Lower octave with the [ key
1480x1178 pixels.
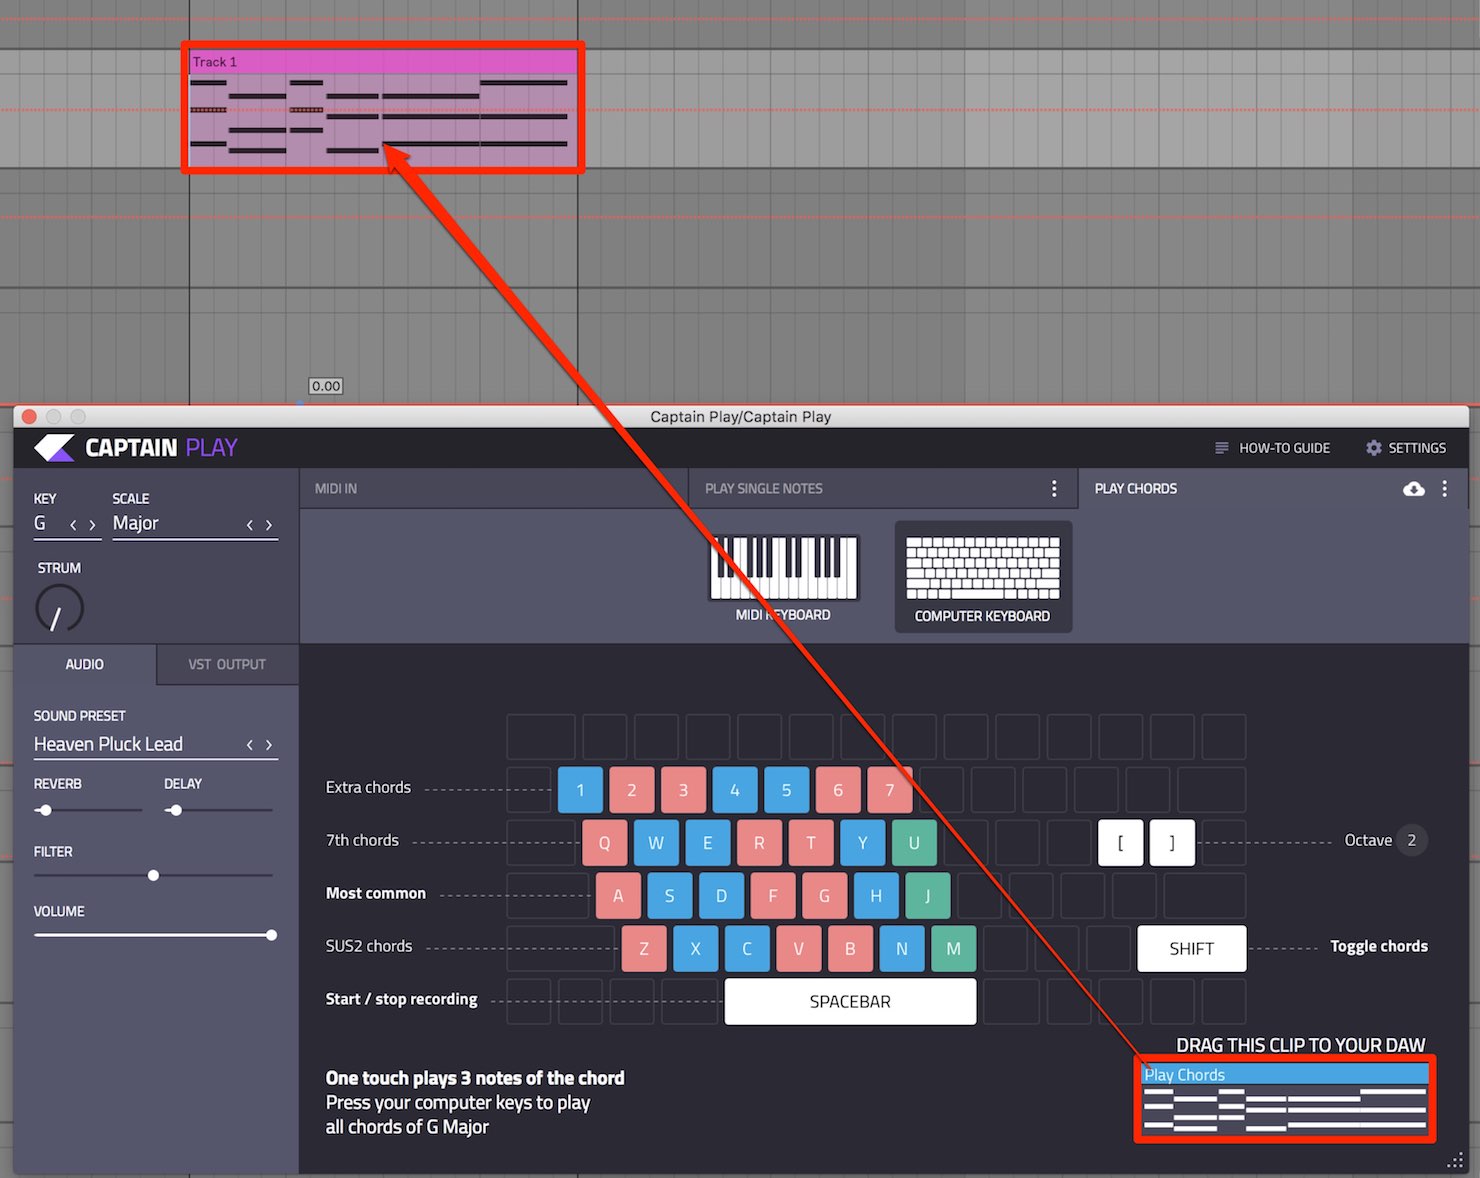coord(1120,843)
